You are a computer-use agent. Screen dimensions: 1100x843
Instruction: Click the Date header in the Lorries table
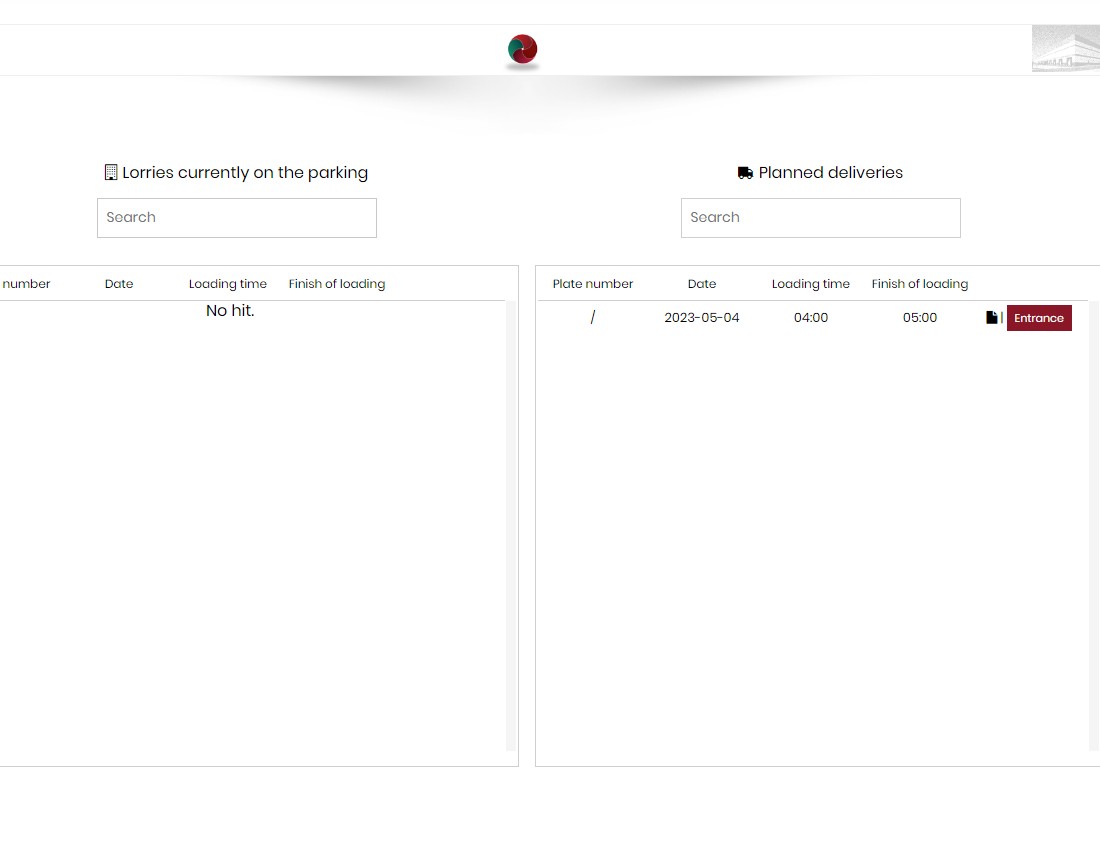(x=119, y=284)
